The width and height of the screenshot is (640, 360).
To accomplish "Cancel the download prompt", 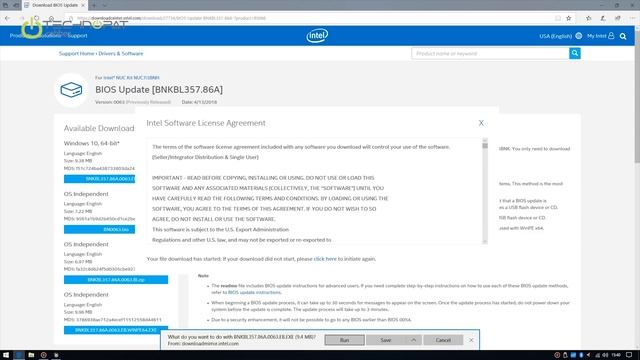I will [443, 340].
